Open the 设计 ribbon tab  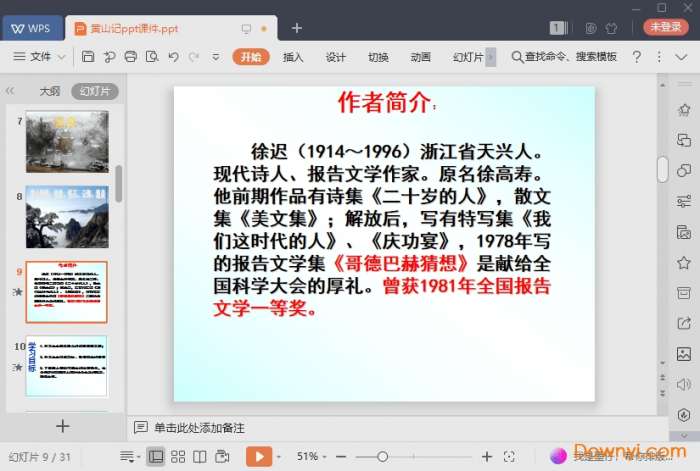335,57
